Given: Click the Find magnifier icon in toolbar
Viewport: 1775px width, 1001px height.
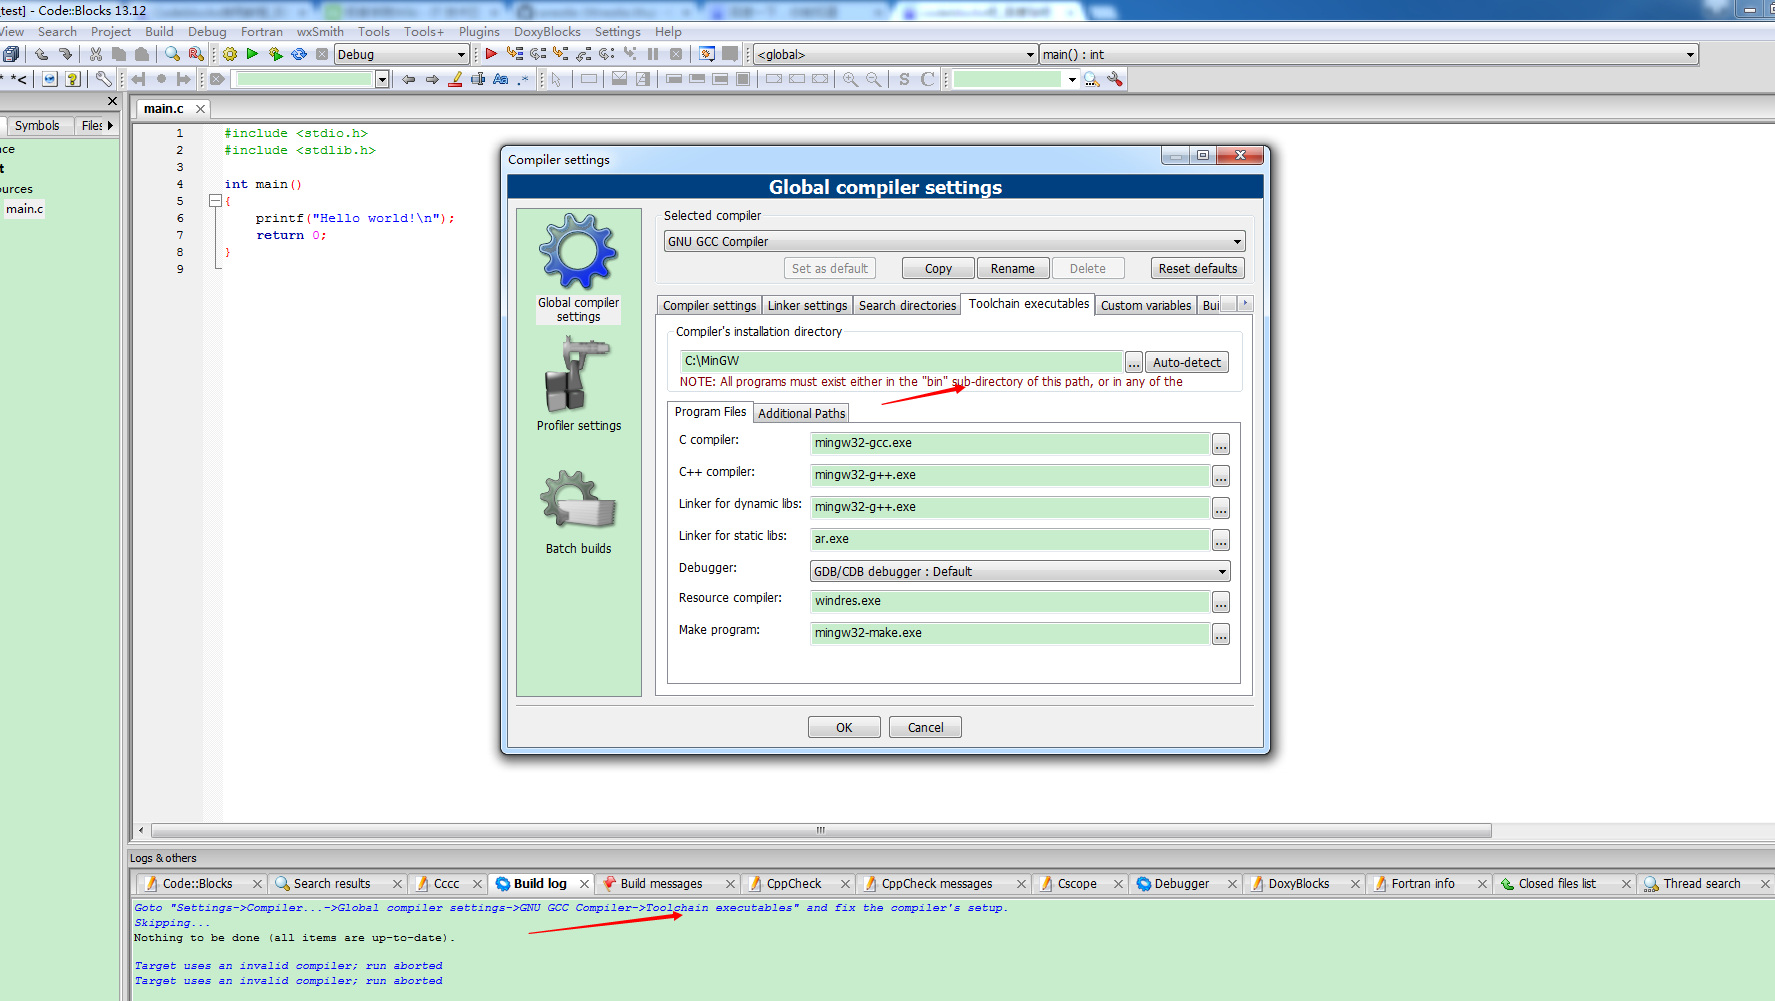Looking at the screenshot, I should (172, 54).
